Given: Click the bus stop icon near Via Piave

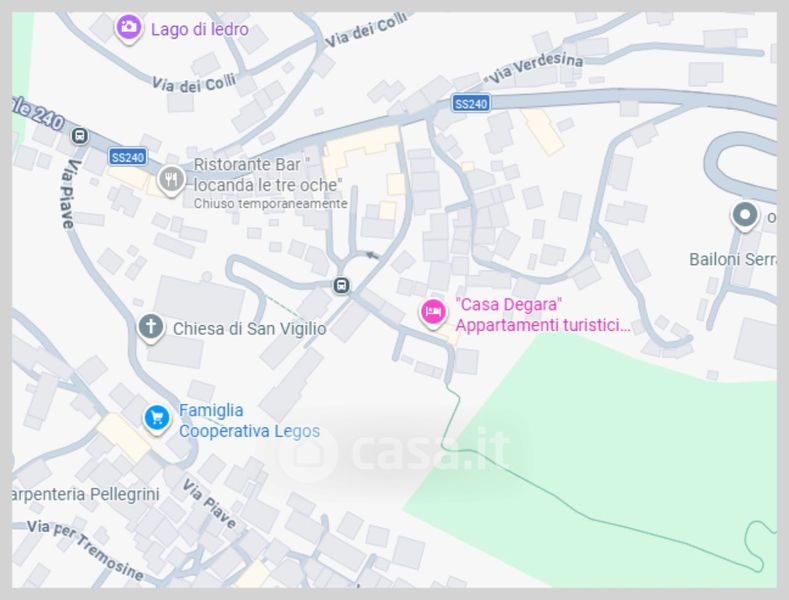Looking at the screenshot, I should [80, 136].
